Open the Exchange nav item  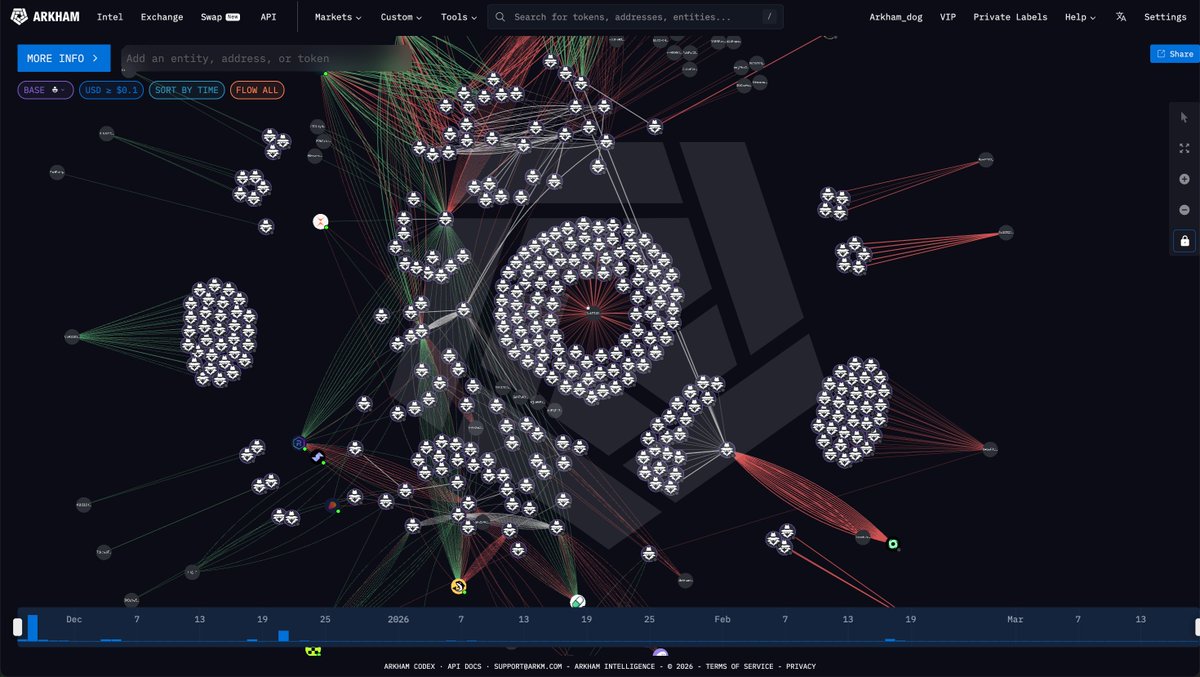pos(162,17)
